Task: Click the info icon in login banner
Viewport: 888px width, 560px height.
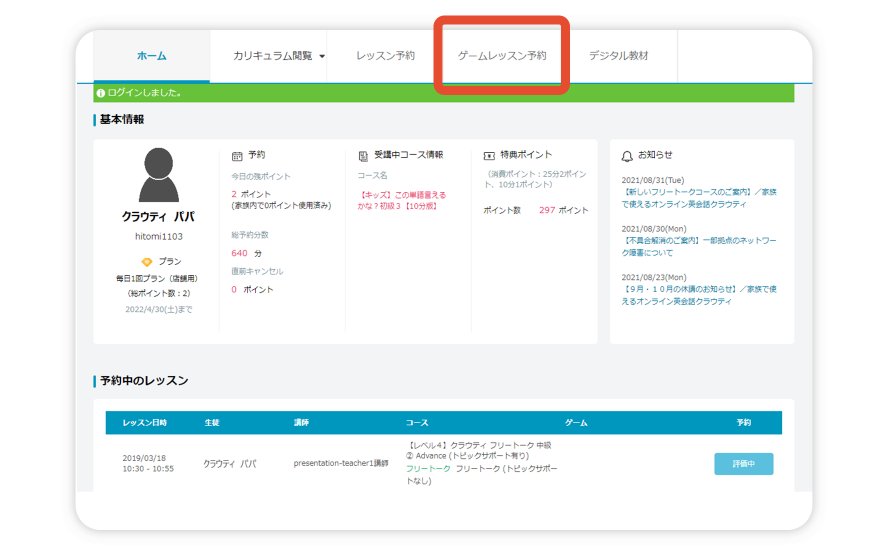Action: [x=101, y=93]
